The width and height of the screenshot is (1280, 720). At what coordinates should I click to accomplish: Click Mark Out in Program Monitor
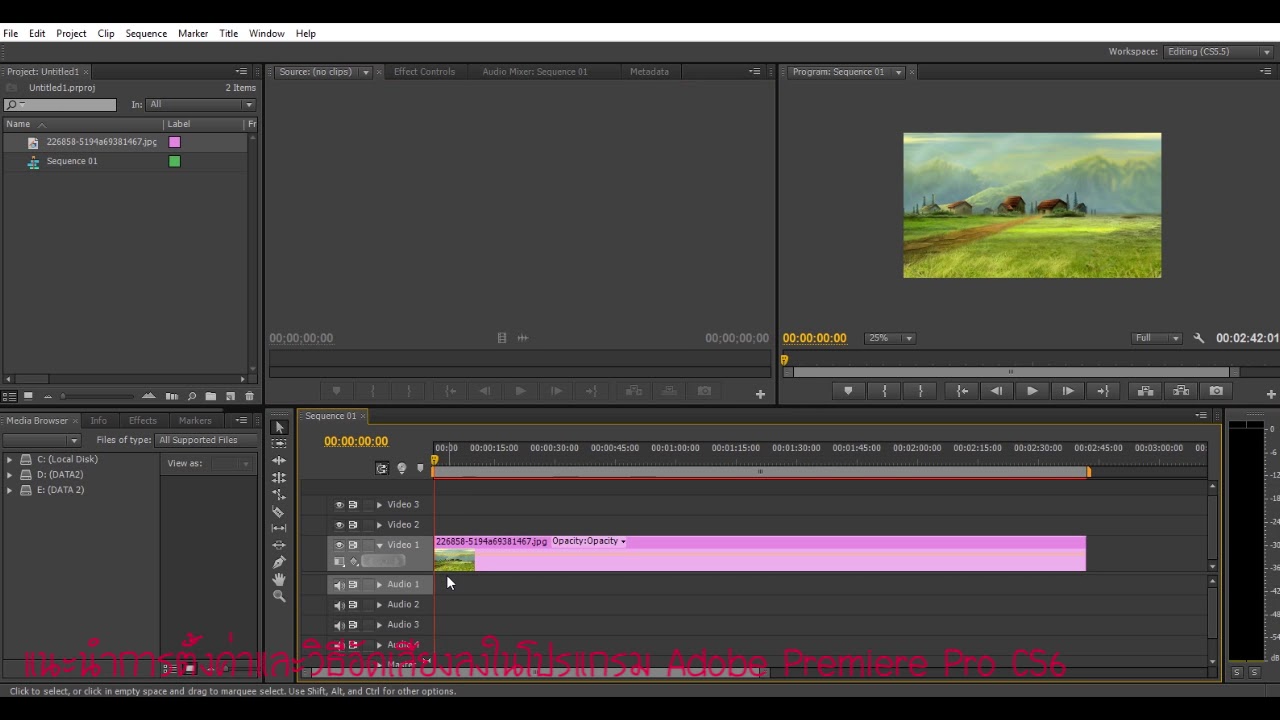tap(920, 391)
